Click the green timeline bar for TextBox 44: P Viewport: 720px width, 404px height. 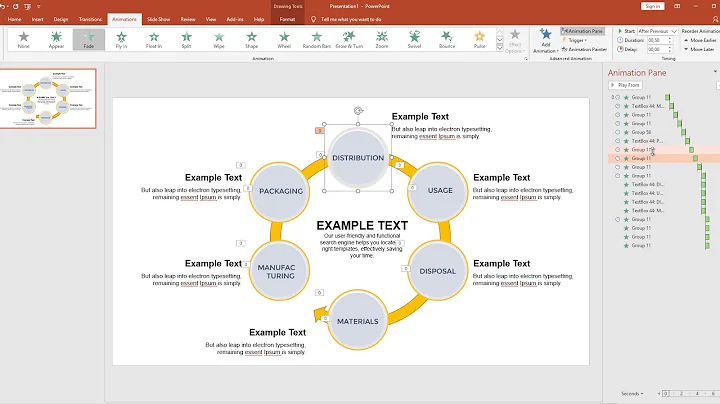[x=687, y=141]
